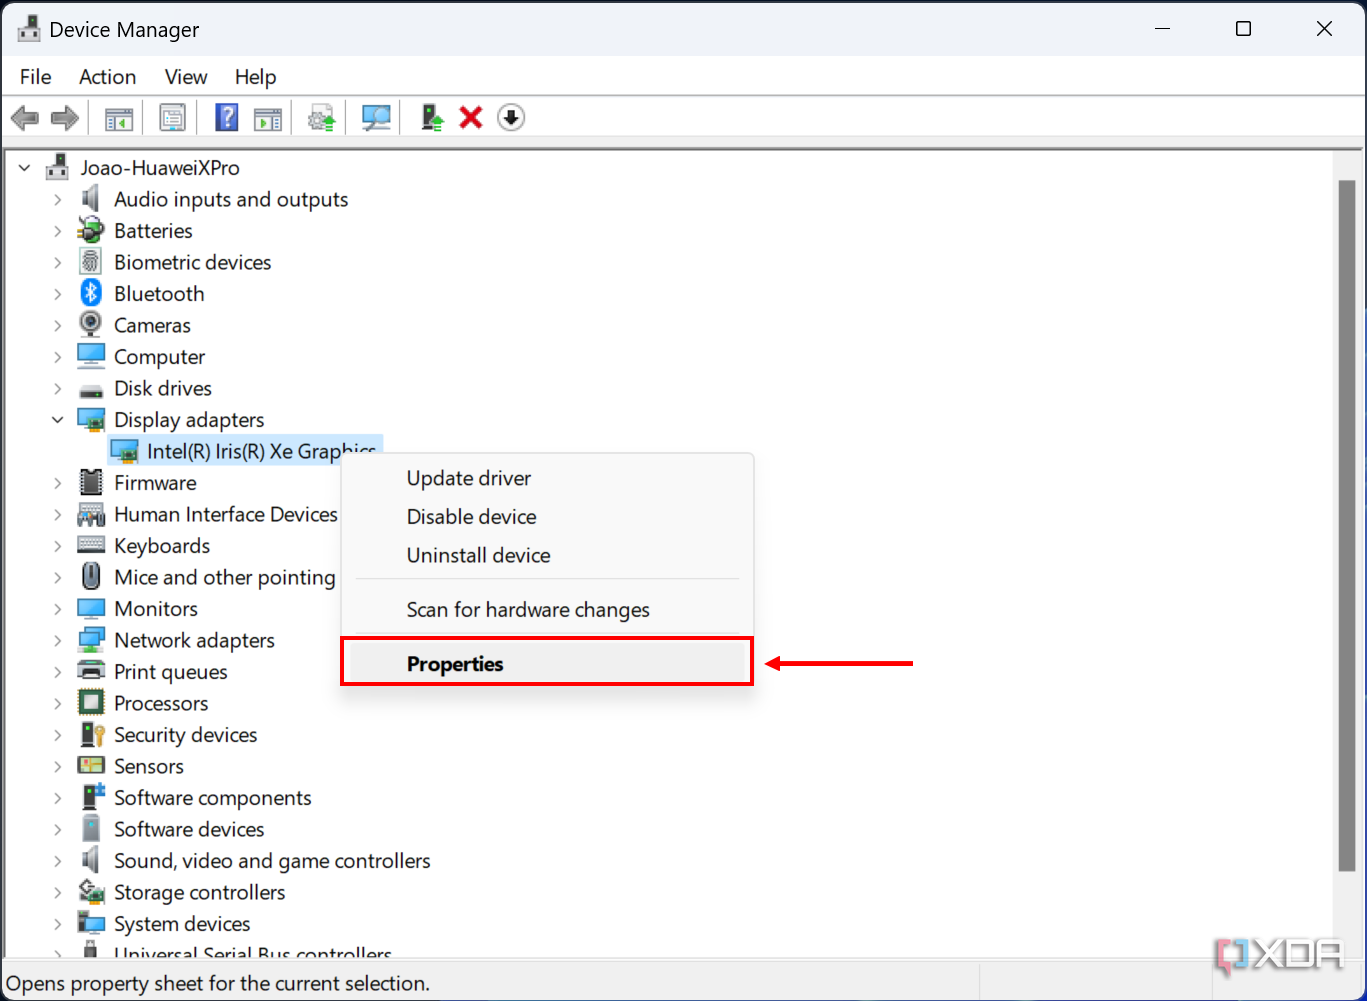Select the Software devices tree item

pyautogui.click(x=189, y=829)
